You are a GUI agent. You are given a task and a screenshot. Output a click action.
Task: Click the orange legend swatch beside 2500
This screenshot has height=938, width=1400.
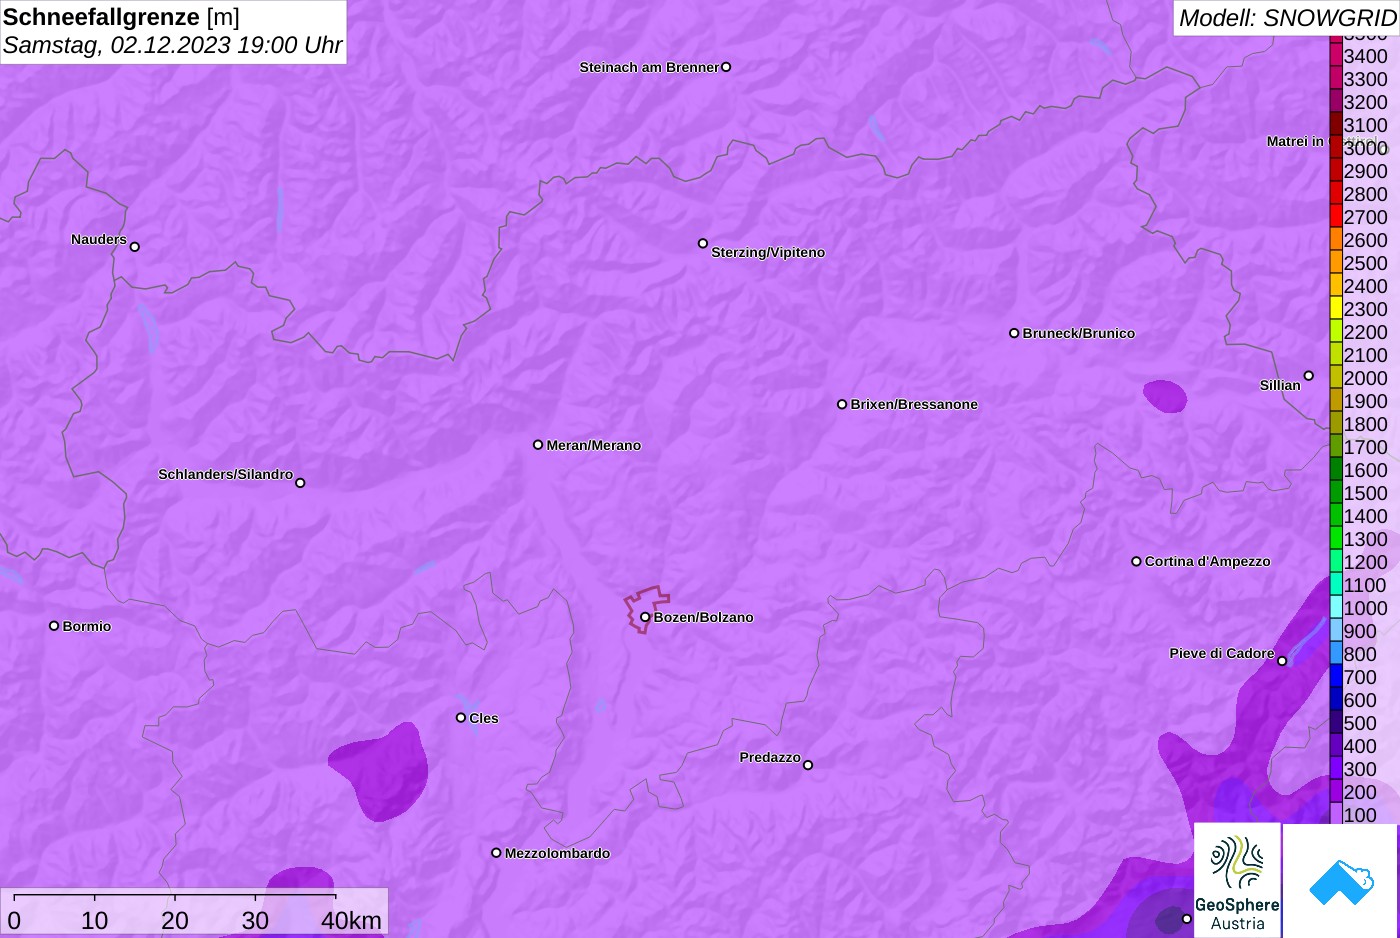[x=1336, y=263]
